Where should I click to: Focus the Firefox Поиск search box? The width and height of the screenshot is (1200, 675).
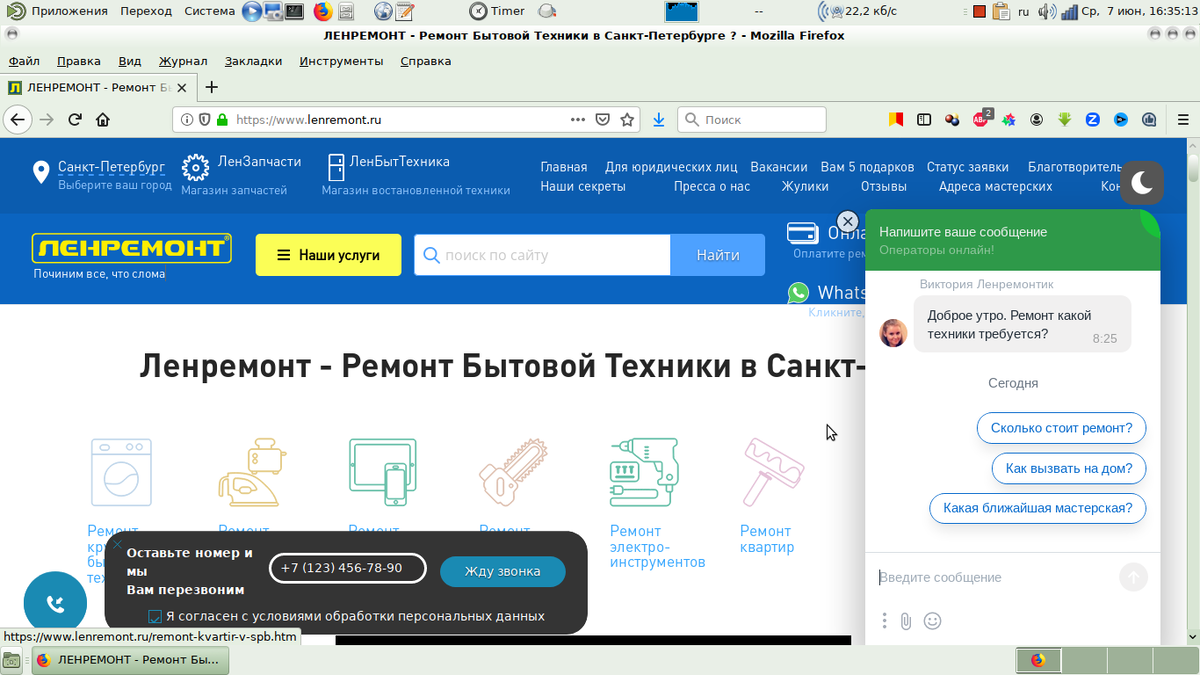click(x=752, y=119)
